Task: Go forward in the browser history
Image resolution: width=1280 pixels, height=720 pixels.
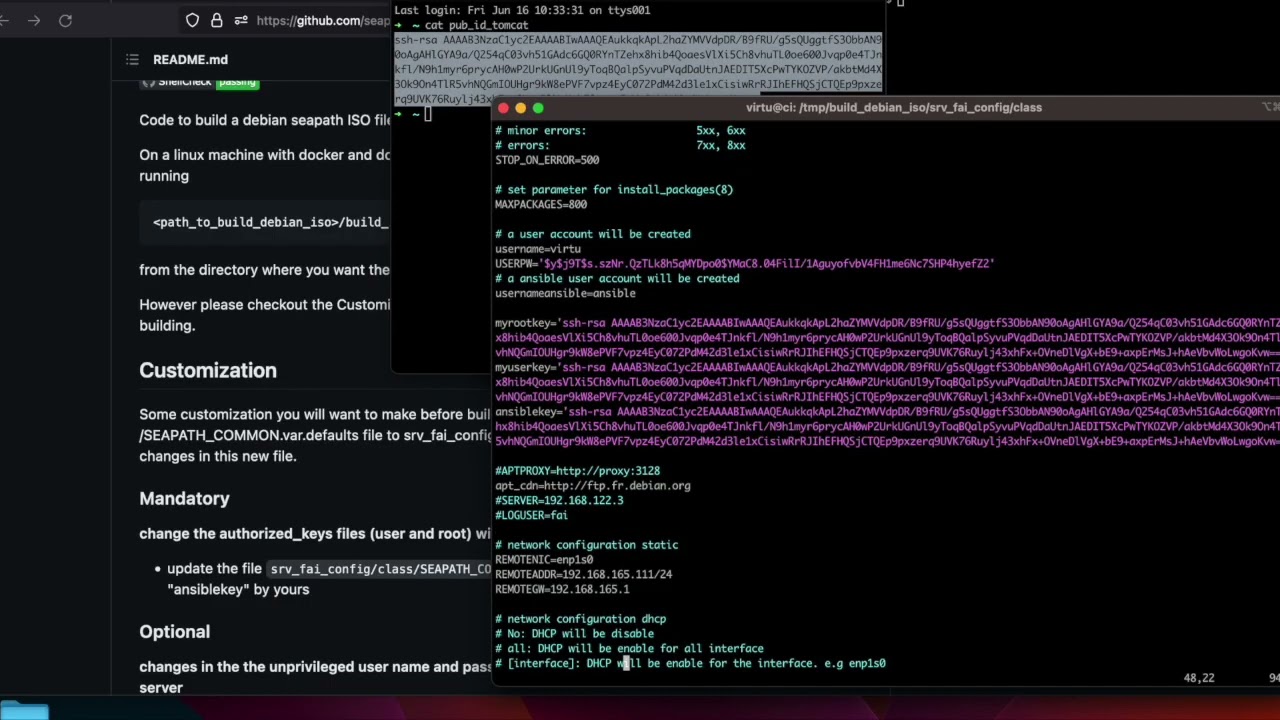Action: 34,20
